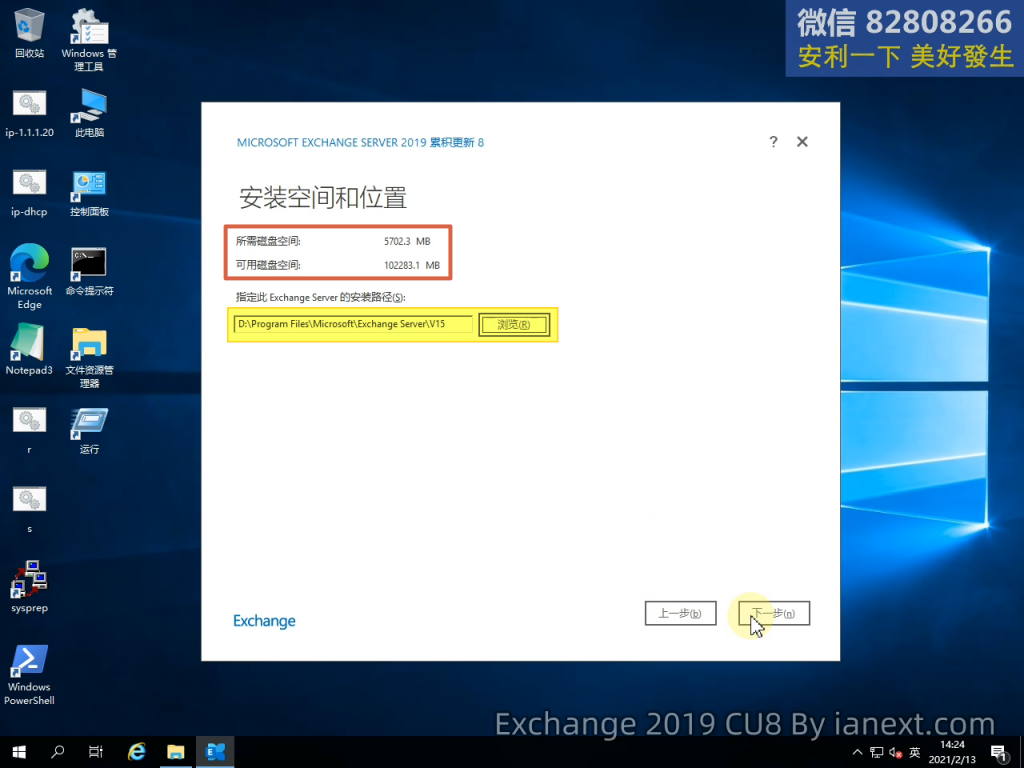The height and width of the screenshot is (768, 1024).
Task: Open the Windows Start menu
Action: pos(19,751)
